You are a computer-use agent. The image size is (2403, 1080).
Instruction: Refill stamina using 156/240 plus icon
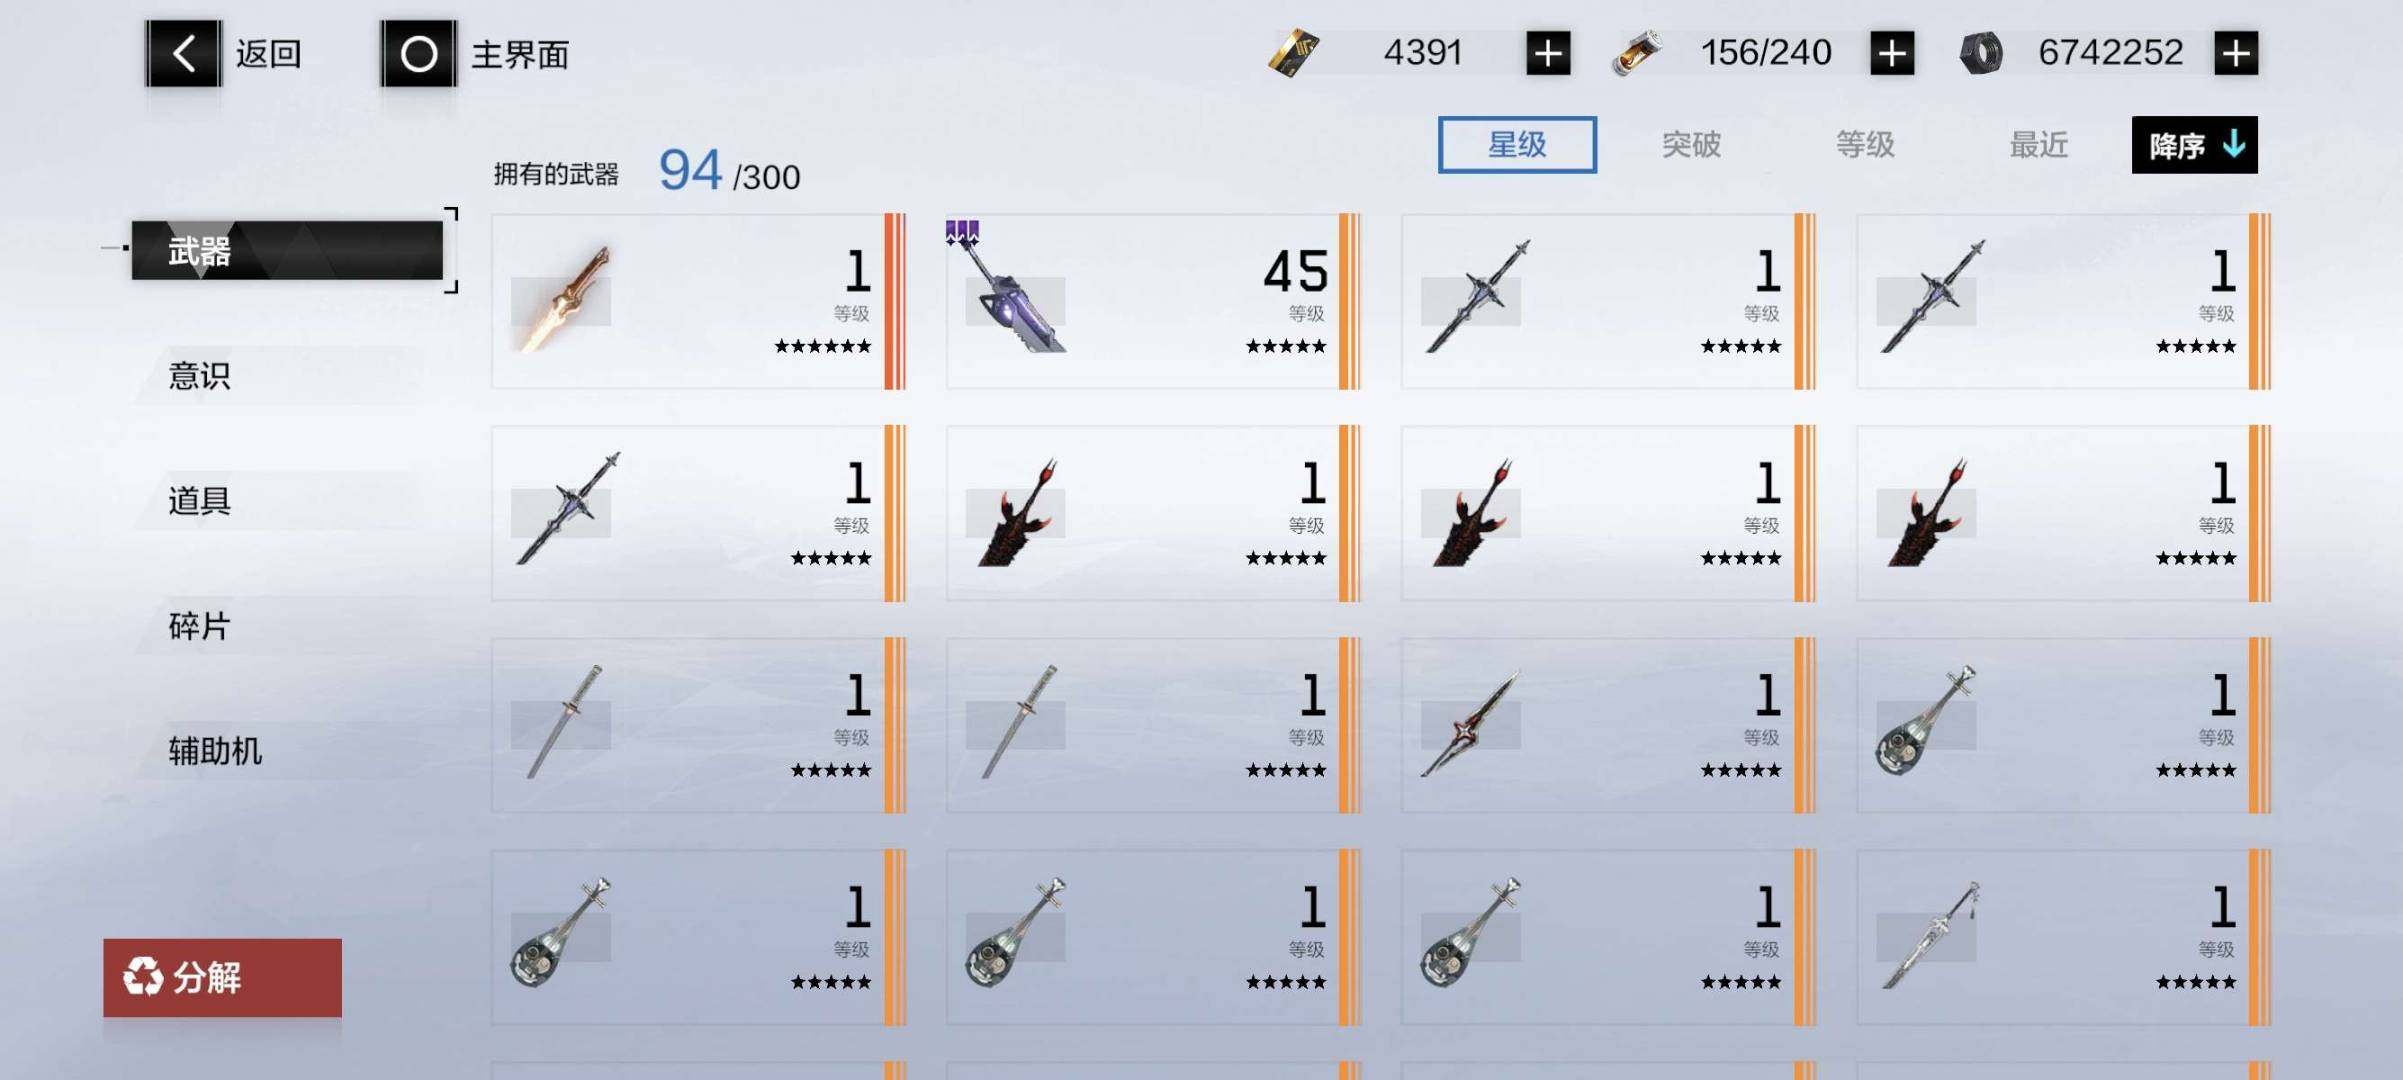[x=1892, y=53]
